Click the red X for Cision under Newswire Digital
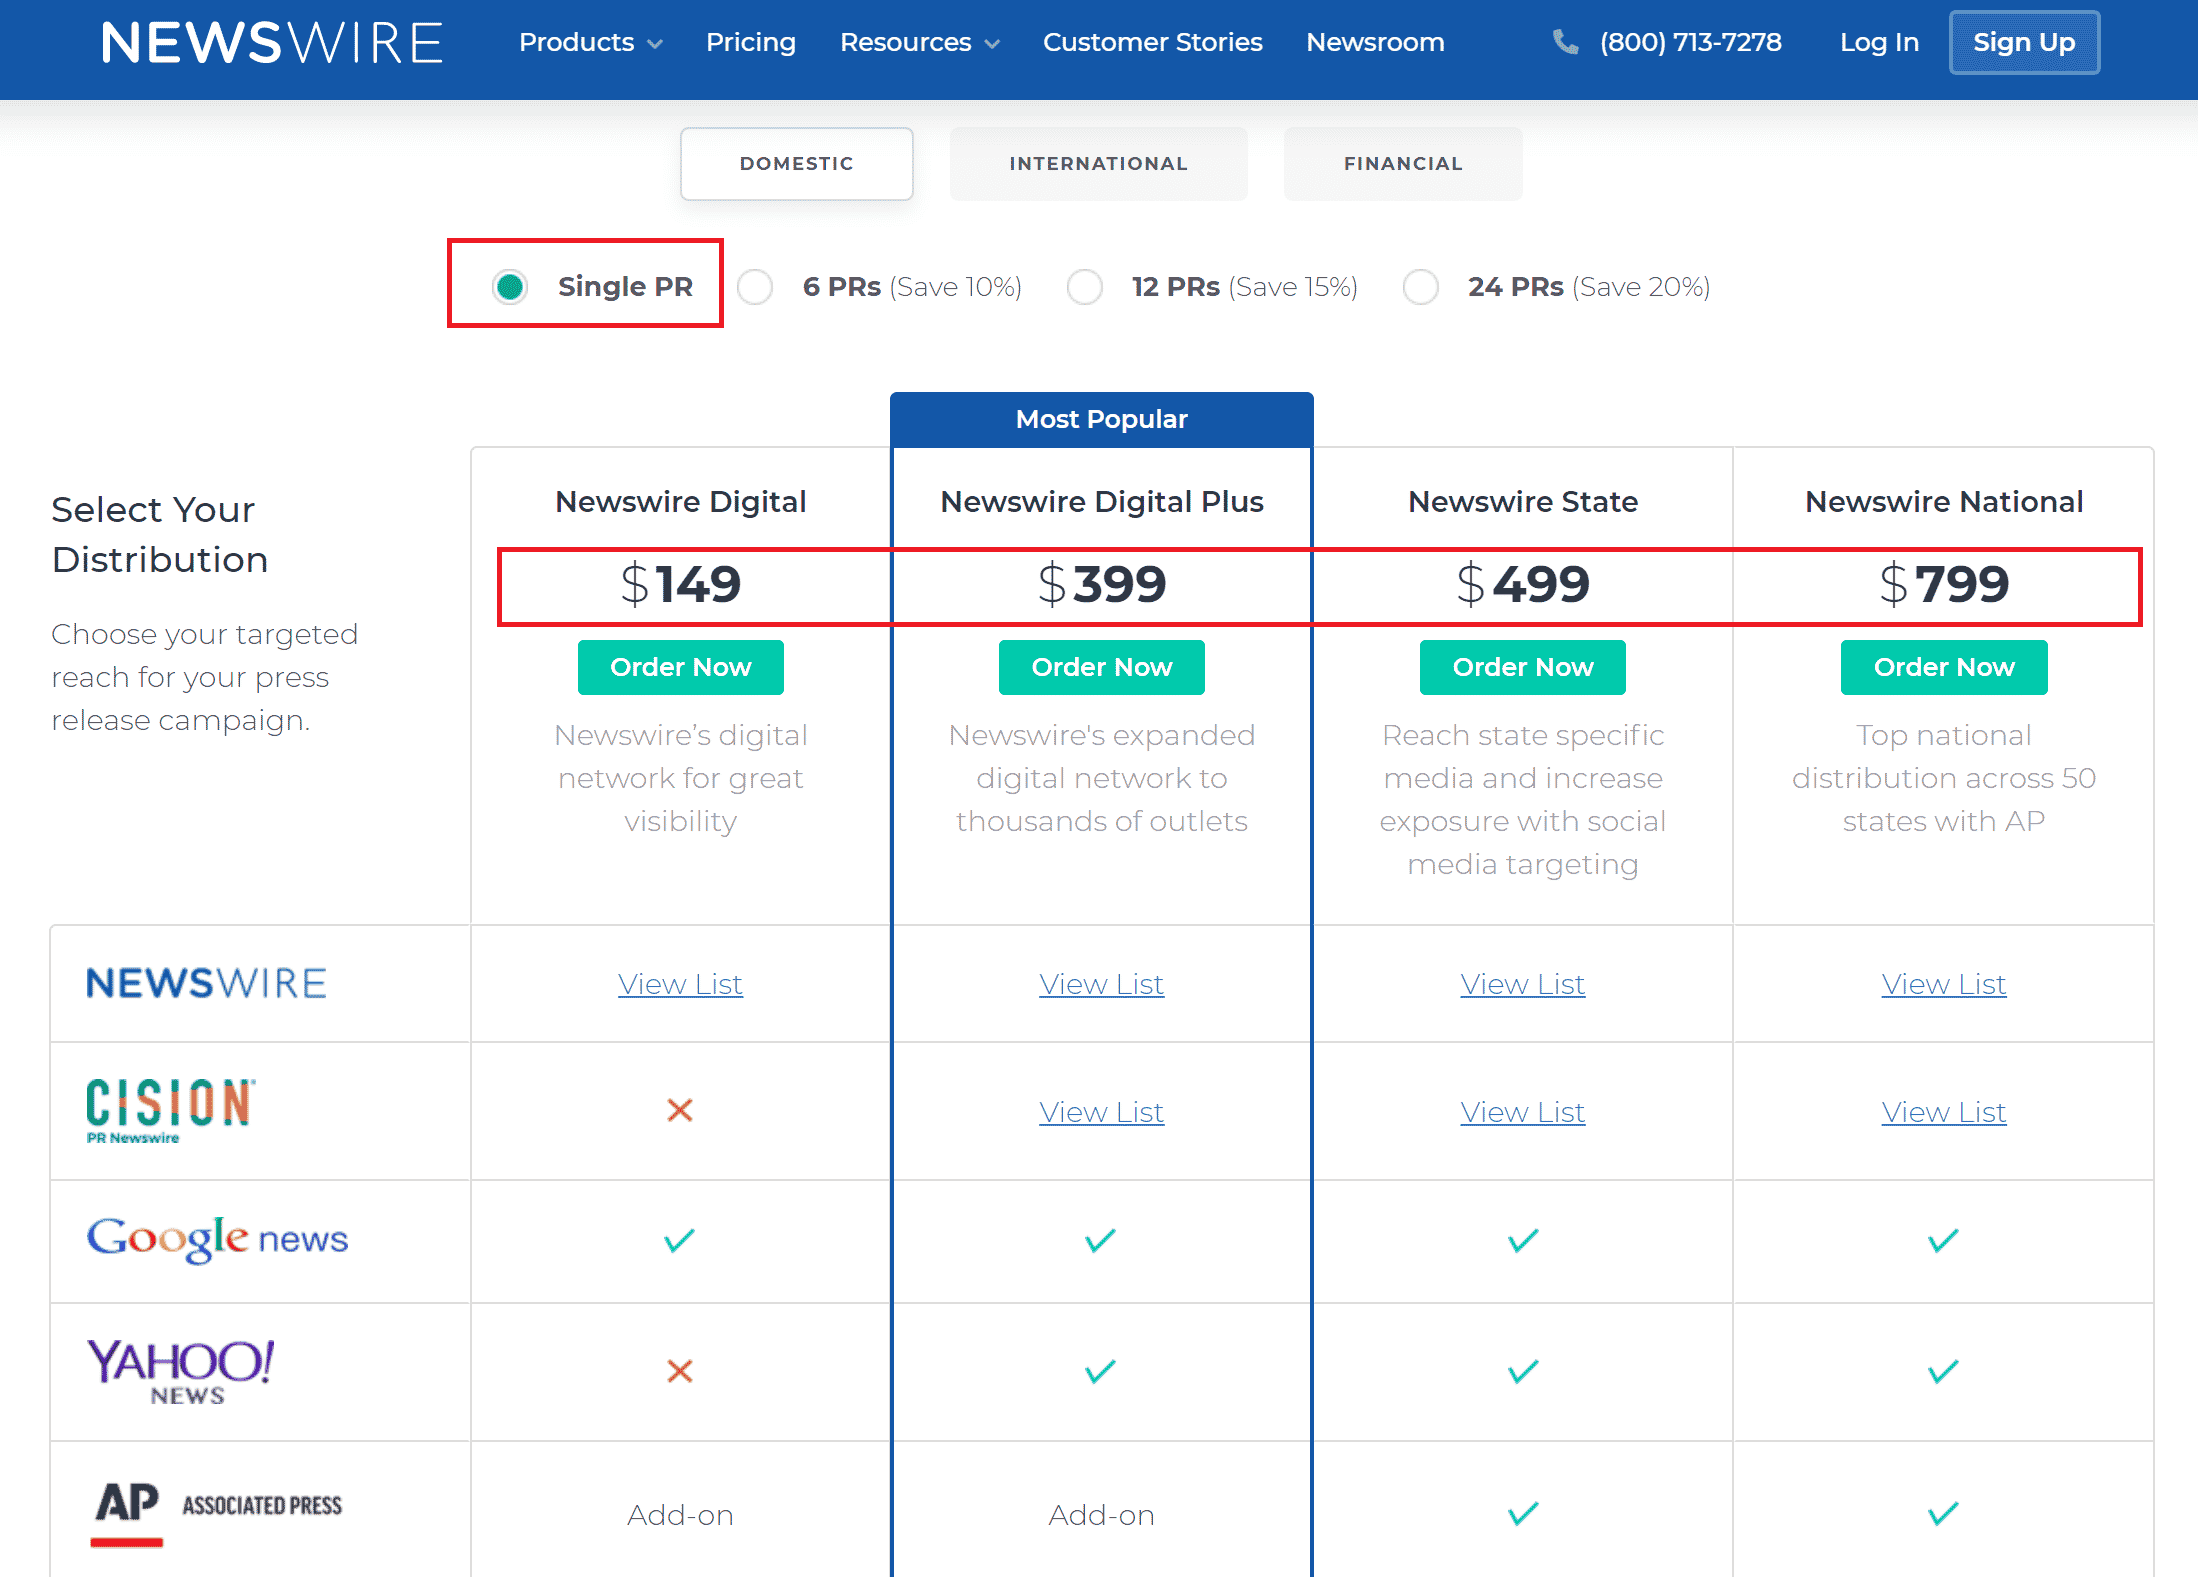 click(680, 1110)
